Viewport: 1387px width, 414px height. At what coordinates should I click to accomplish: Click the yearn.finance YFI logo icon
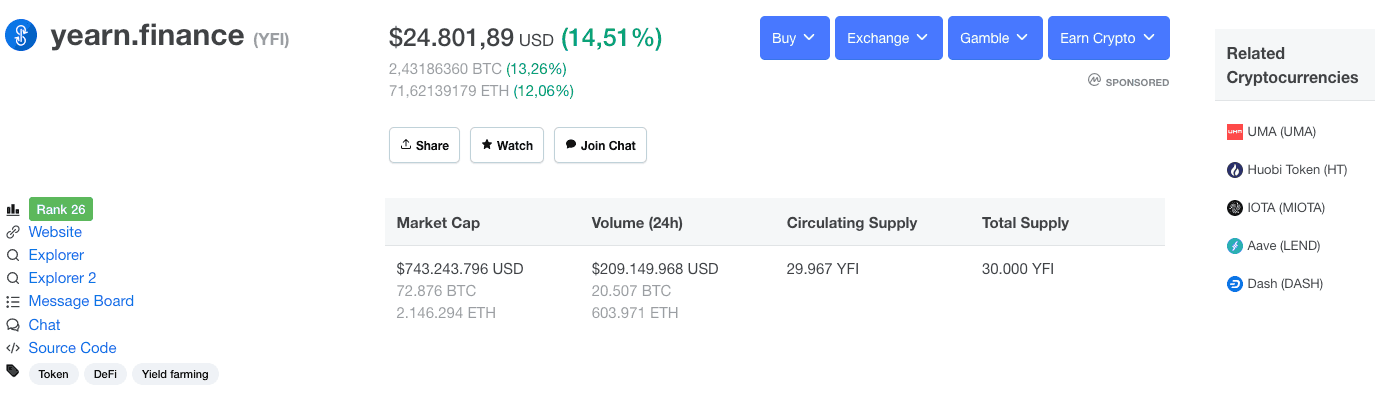point(21,37)
